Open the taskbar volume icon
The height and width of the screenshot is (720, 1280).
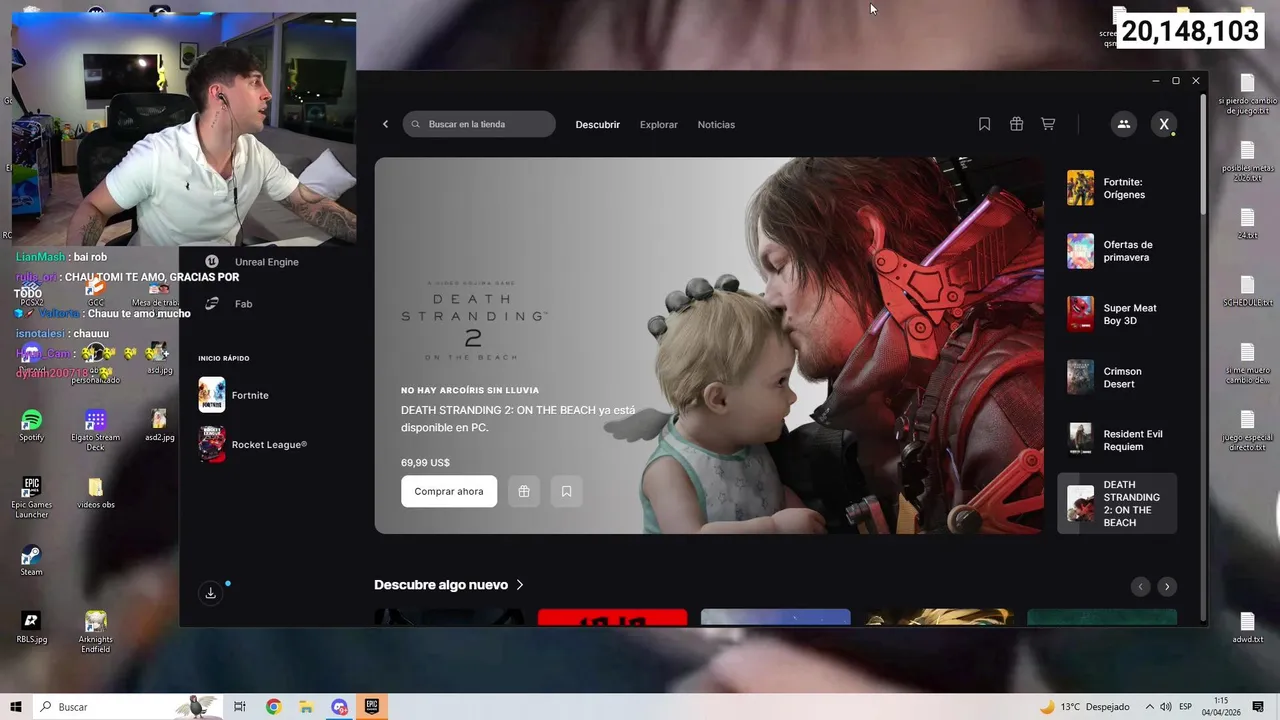[x=1165, y=707]
